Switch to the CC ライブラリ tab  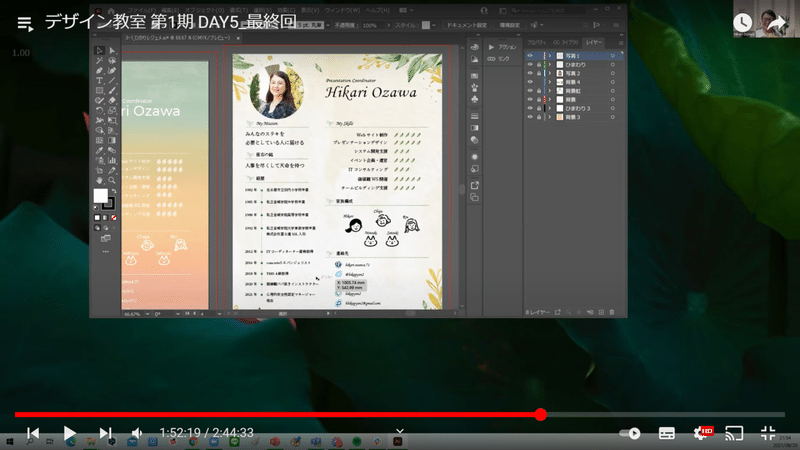[566, 42]
